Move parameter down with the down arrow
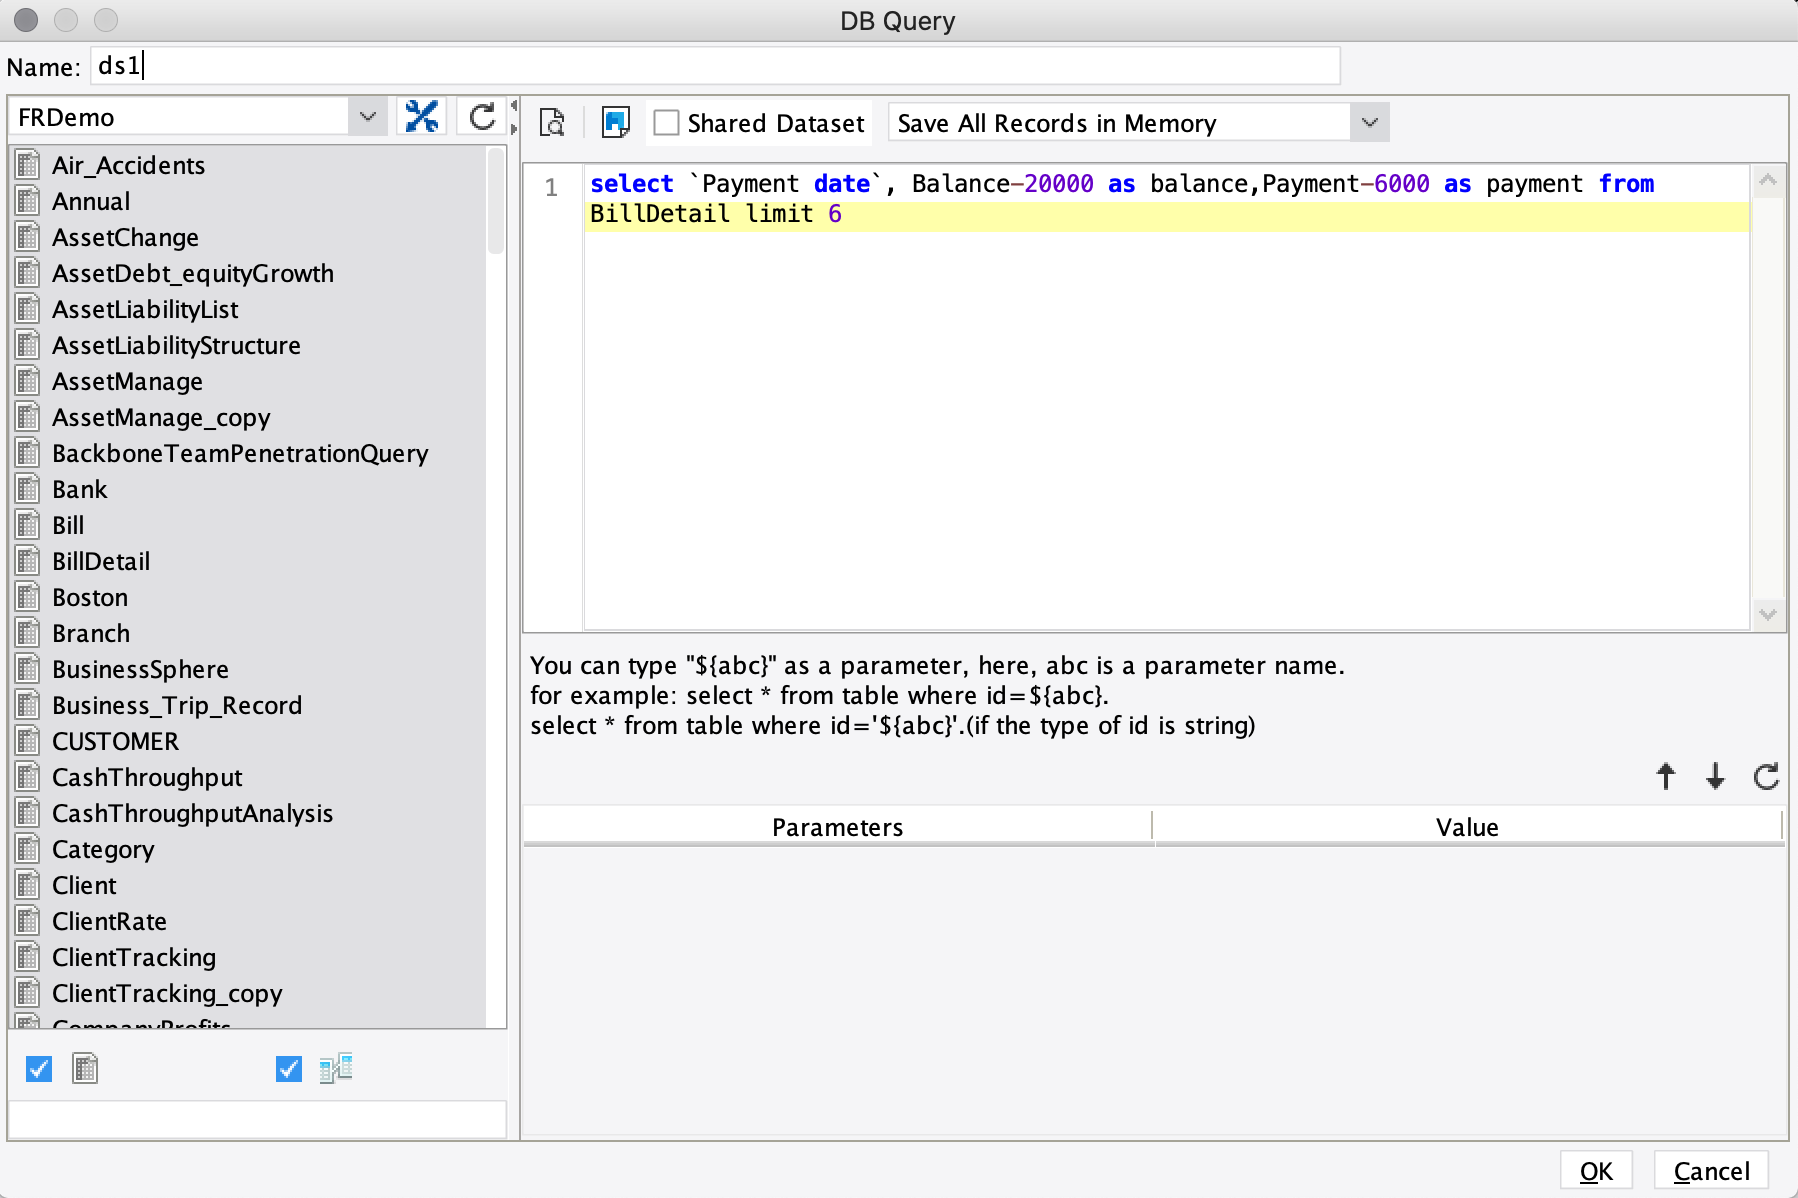Screen dimensions: 1798x1198 [1715, 776]
